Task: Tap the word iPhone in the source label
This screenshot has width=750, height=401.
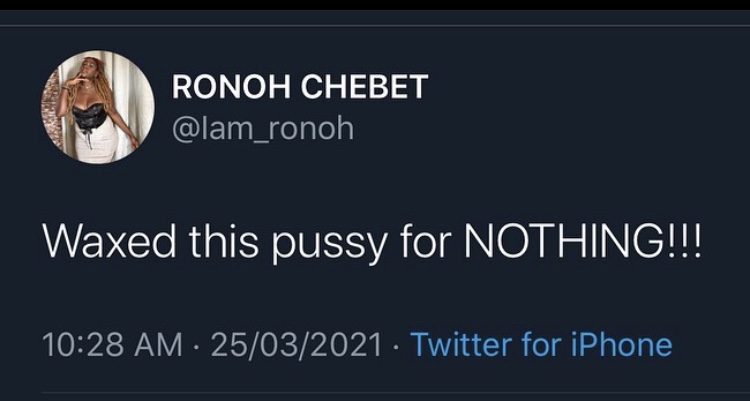Action: (x=621, y=345)
